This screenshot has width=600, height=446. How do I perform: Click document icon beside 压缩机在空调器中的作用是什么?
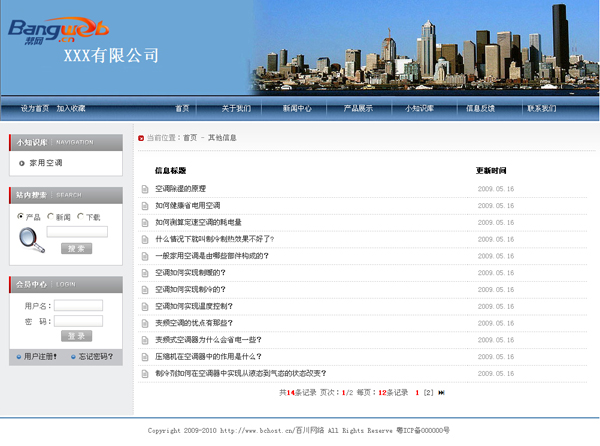tap(145, 357)
